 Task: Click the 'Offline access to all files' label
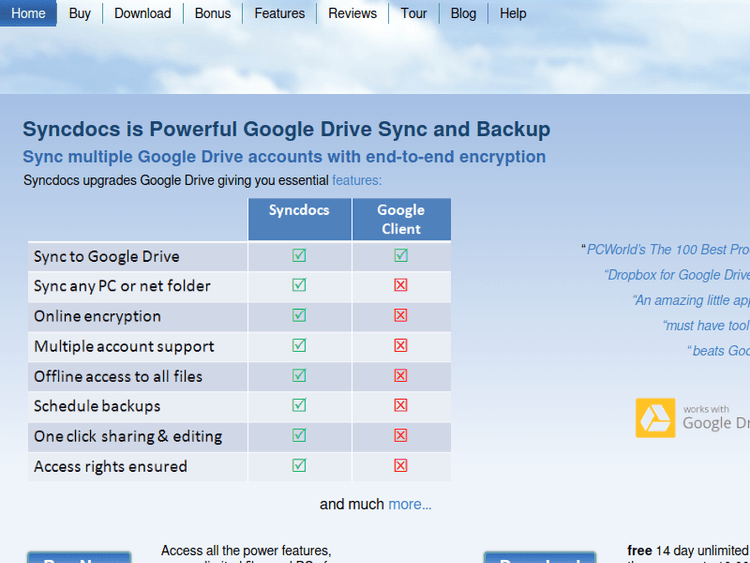pos(118,376)
